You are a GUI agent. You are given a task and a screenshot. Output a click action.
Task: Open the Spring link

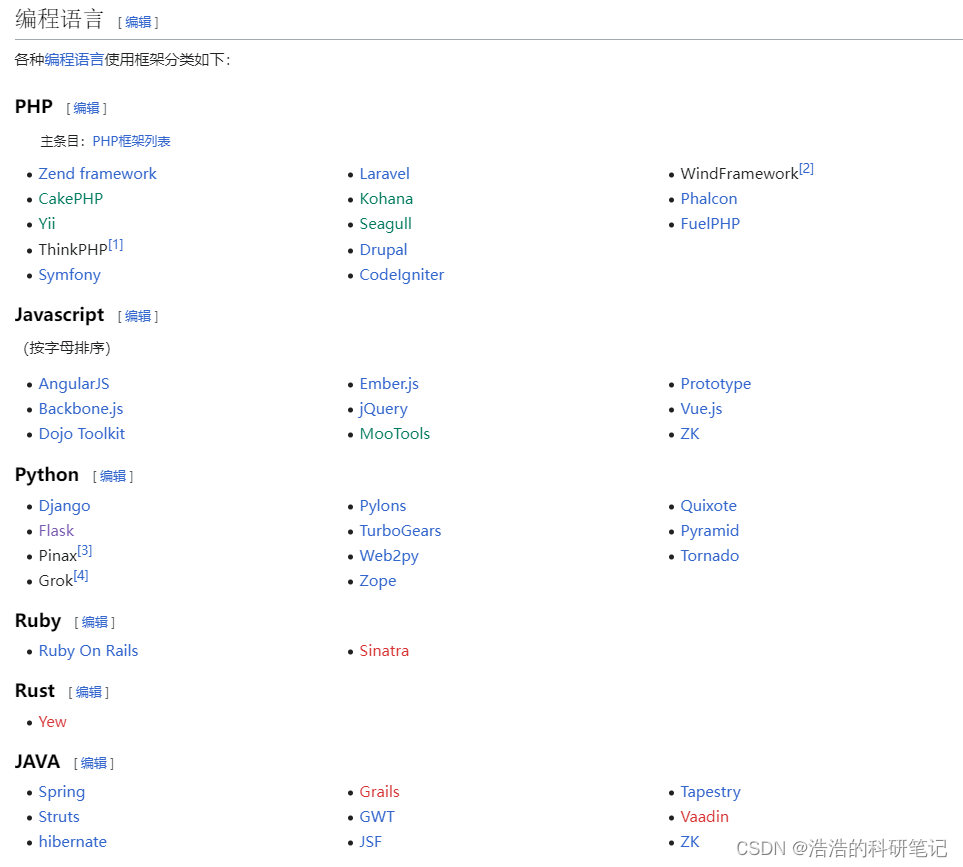[x=61, y=792]
